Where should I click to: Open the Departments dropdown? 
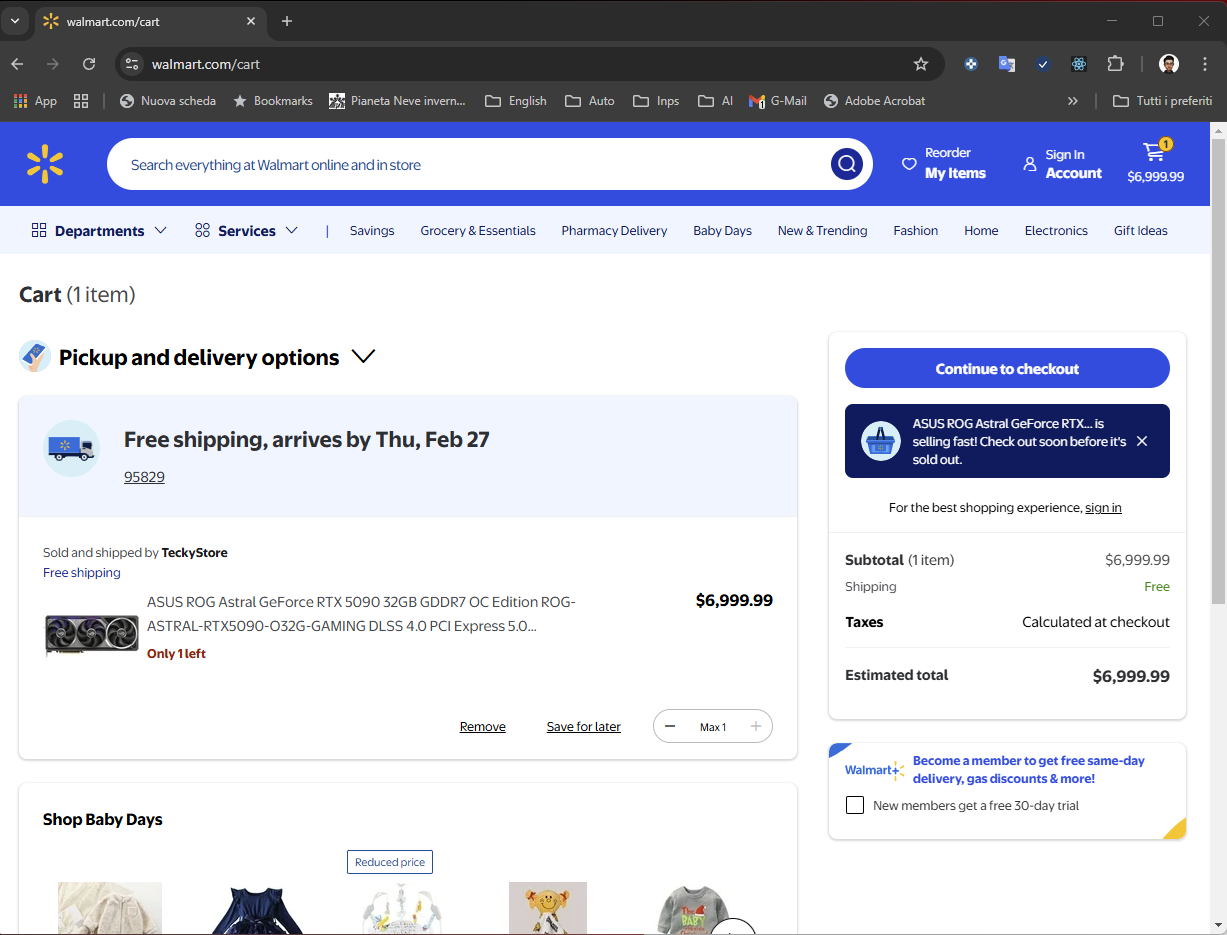click(99, 230)
